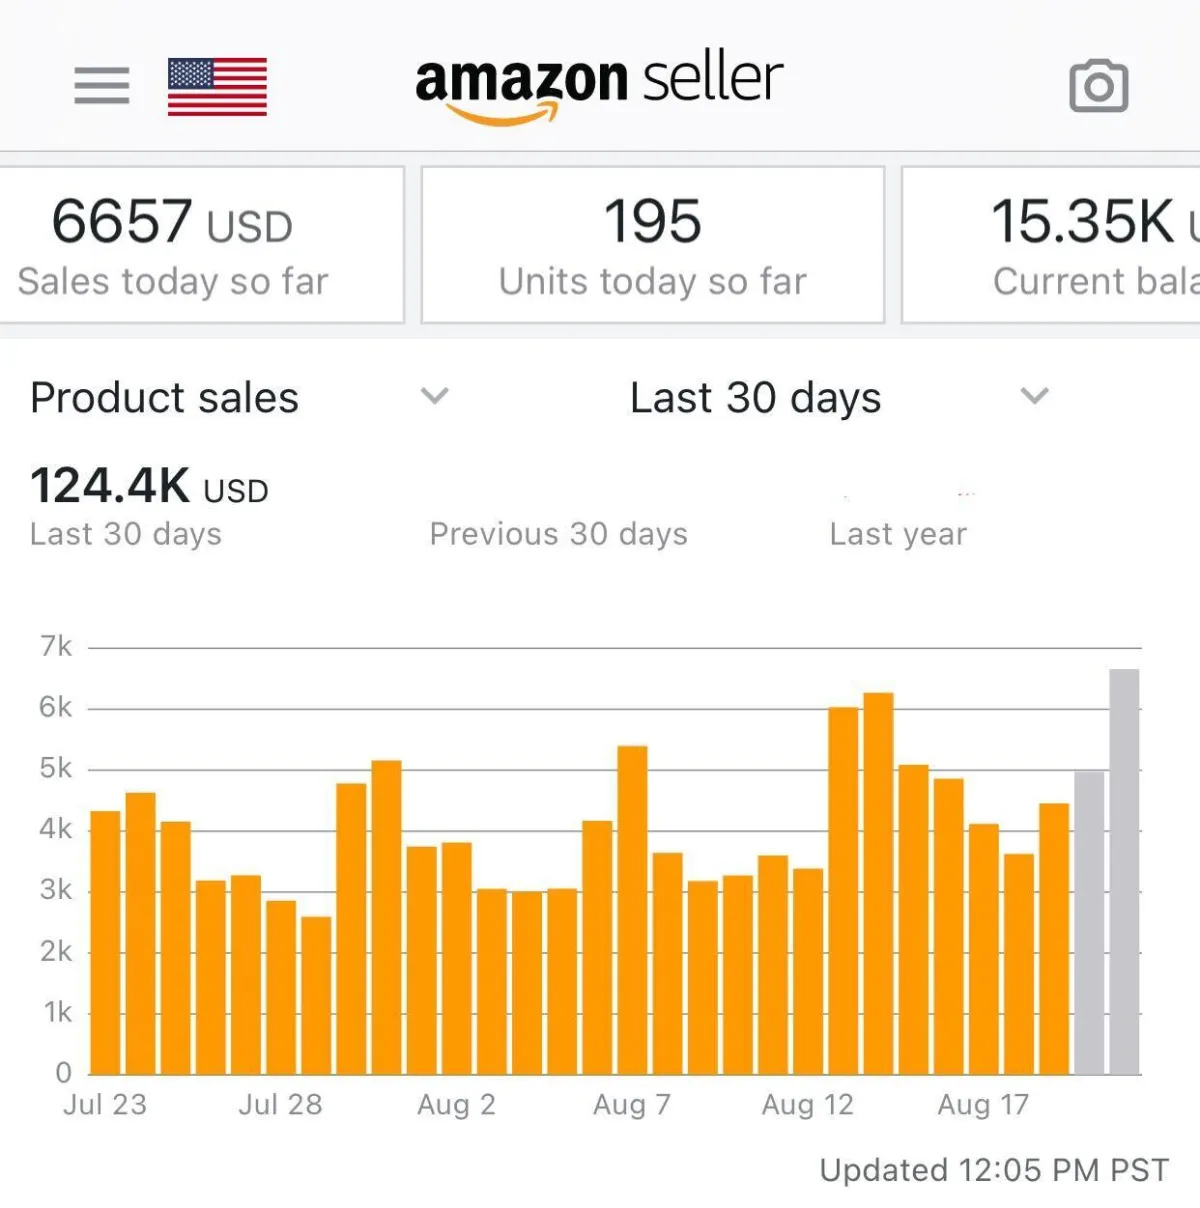Expand the Last 30 days chevron
The width and height of the screenshot is (1200, 1208).
pyautogui.click(x=1034, y=396)
